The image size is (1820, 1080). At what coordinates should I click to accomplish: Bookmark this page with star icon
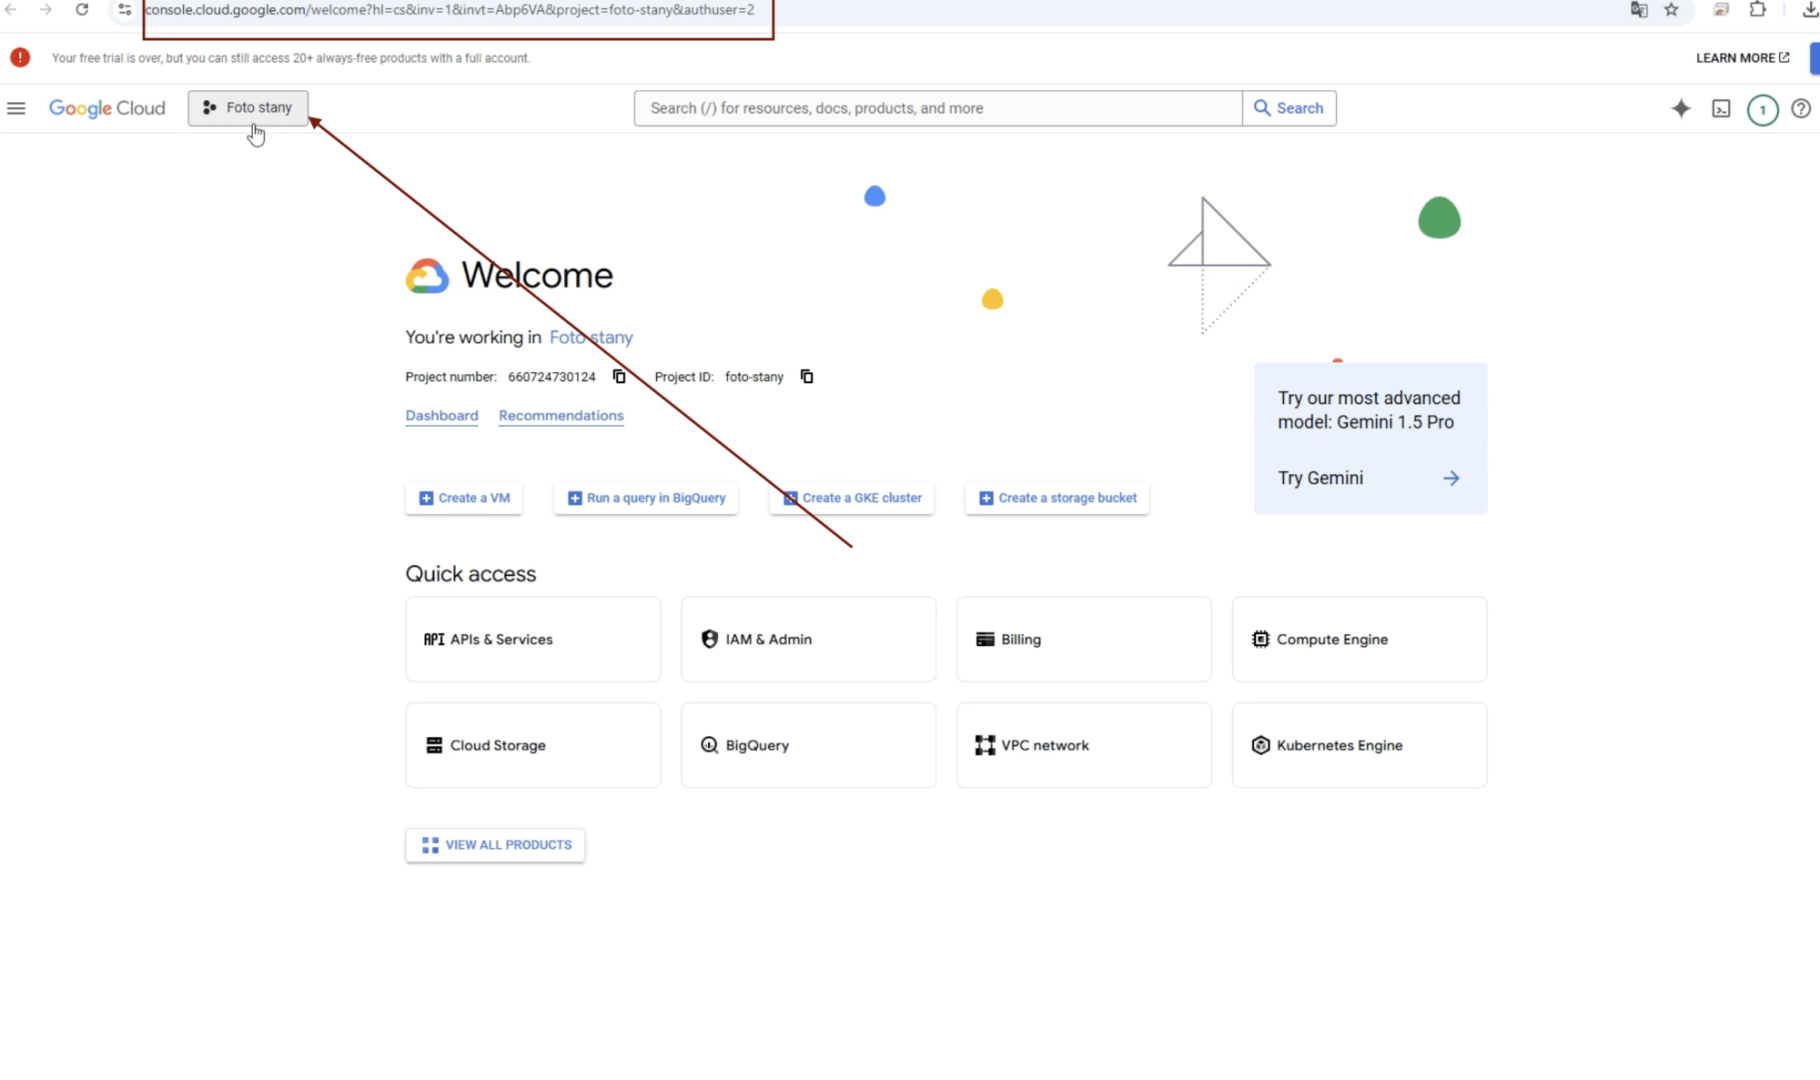[1671, 10]
